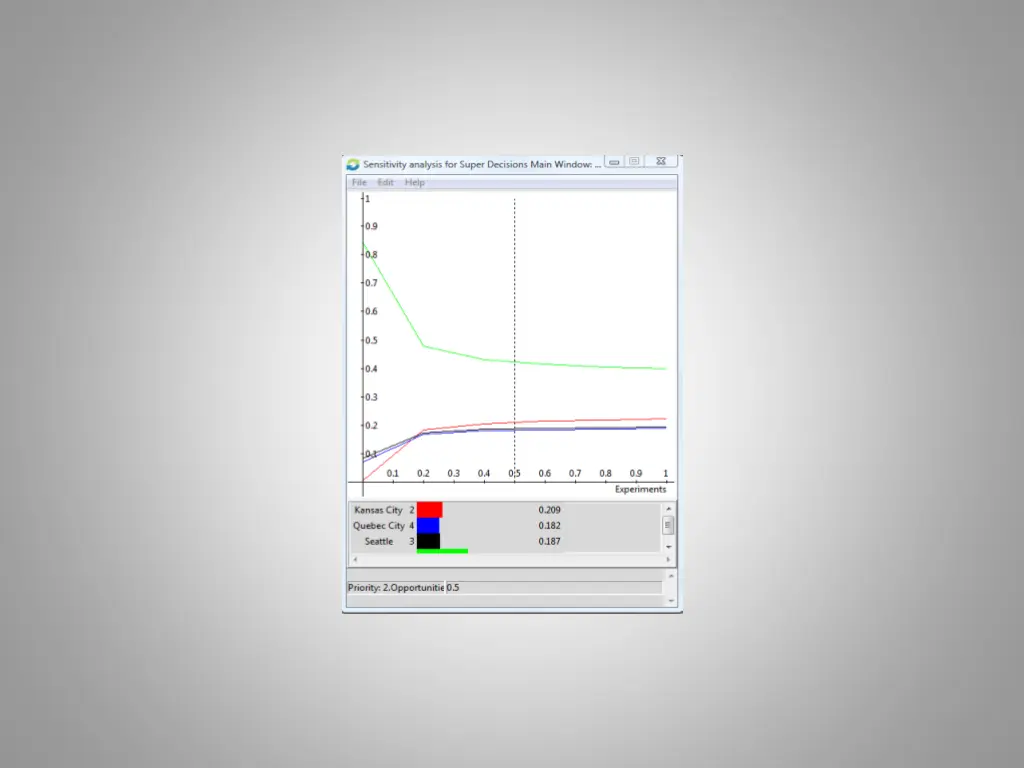Click the alternatives list scroll left arrow
The image size is (1024, 768).
(355, 559)
